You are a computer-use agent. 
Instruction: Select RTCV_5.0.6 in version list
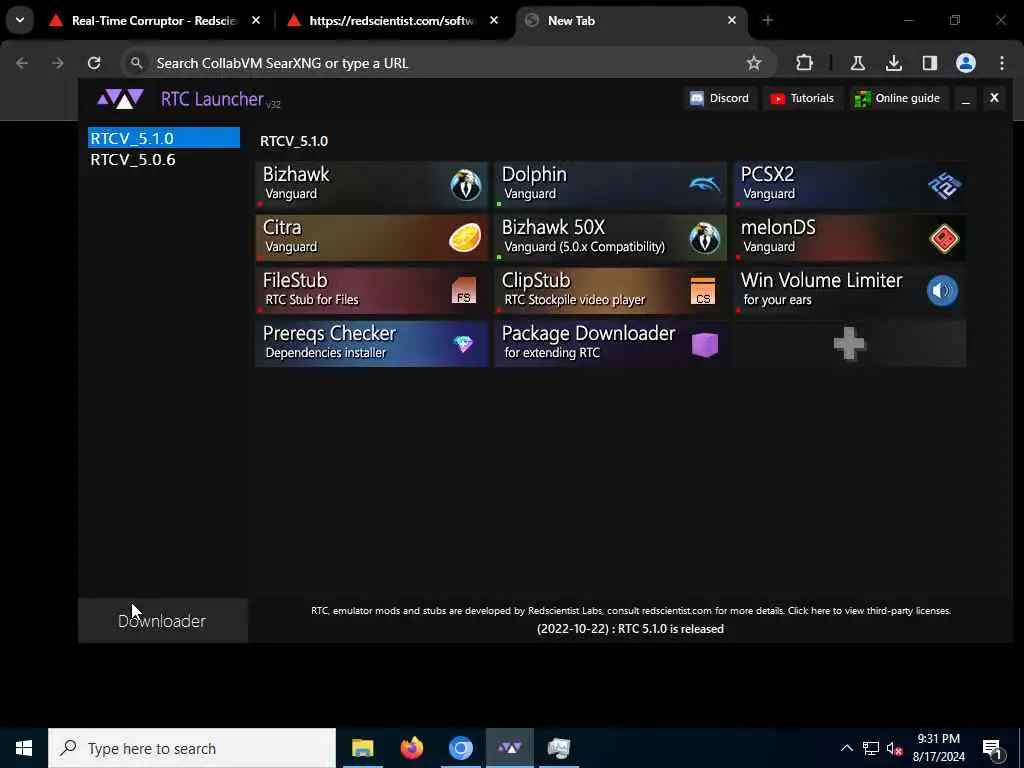click(164, 159)
